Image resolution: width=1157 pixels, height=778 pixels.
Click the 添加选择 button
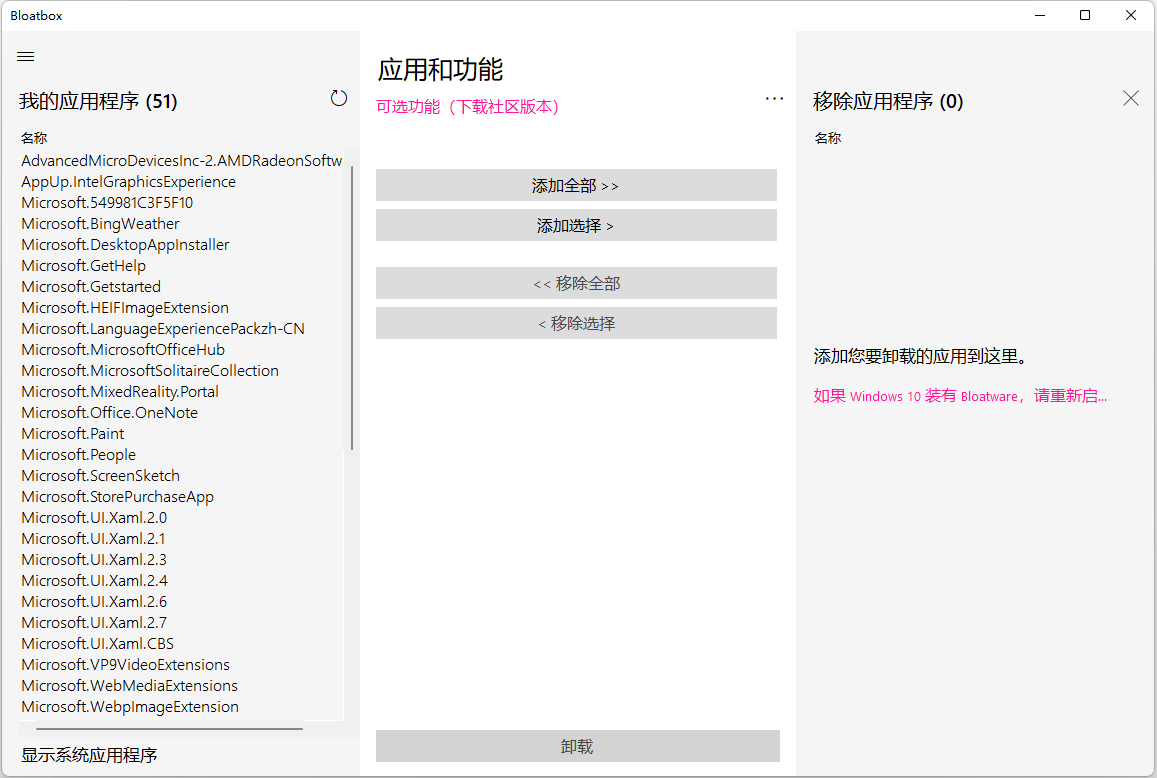576,225
